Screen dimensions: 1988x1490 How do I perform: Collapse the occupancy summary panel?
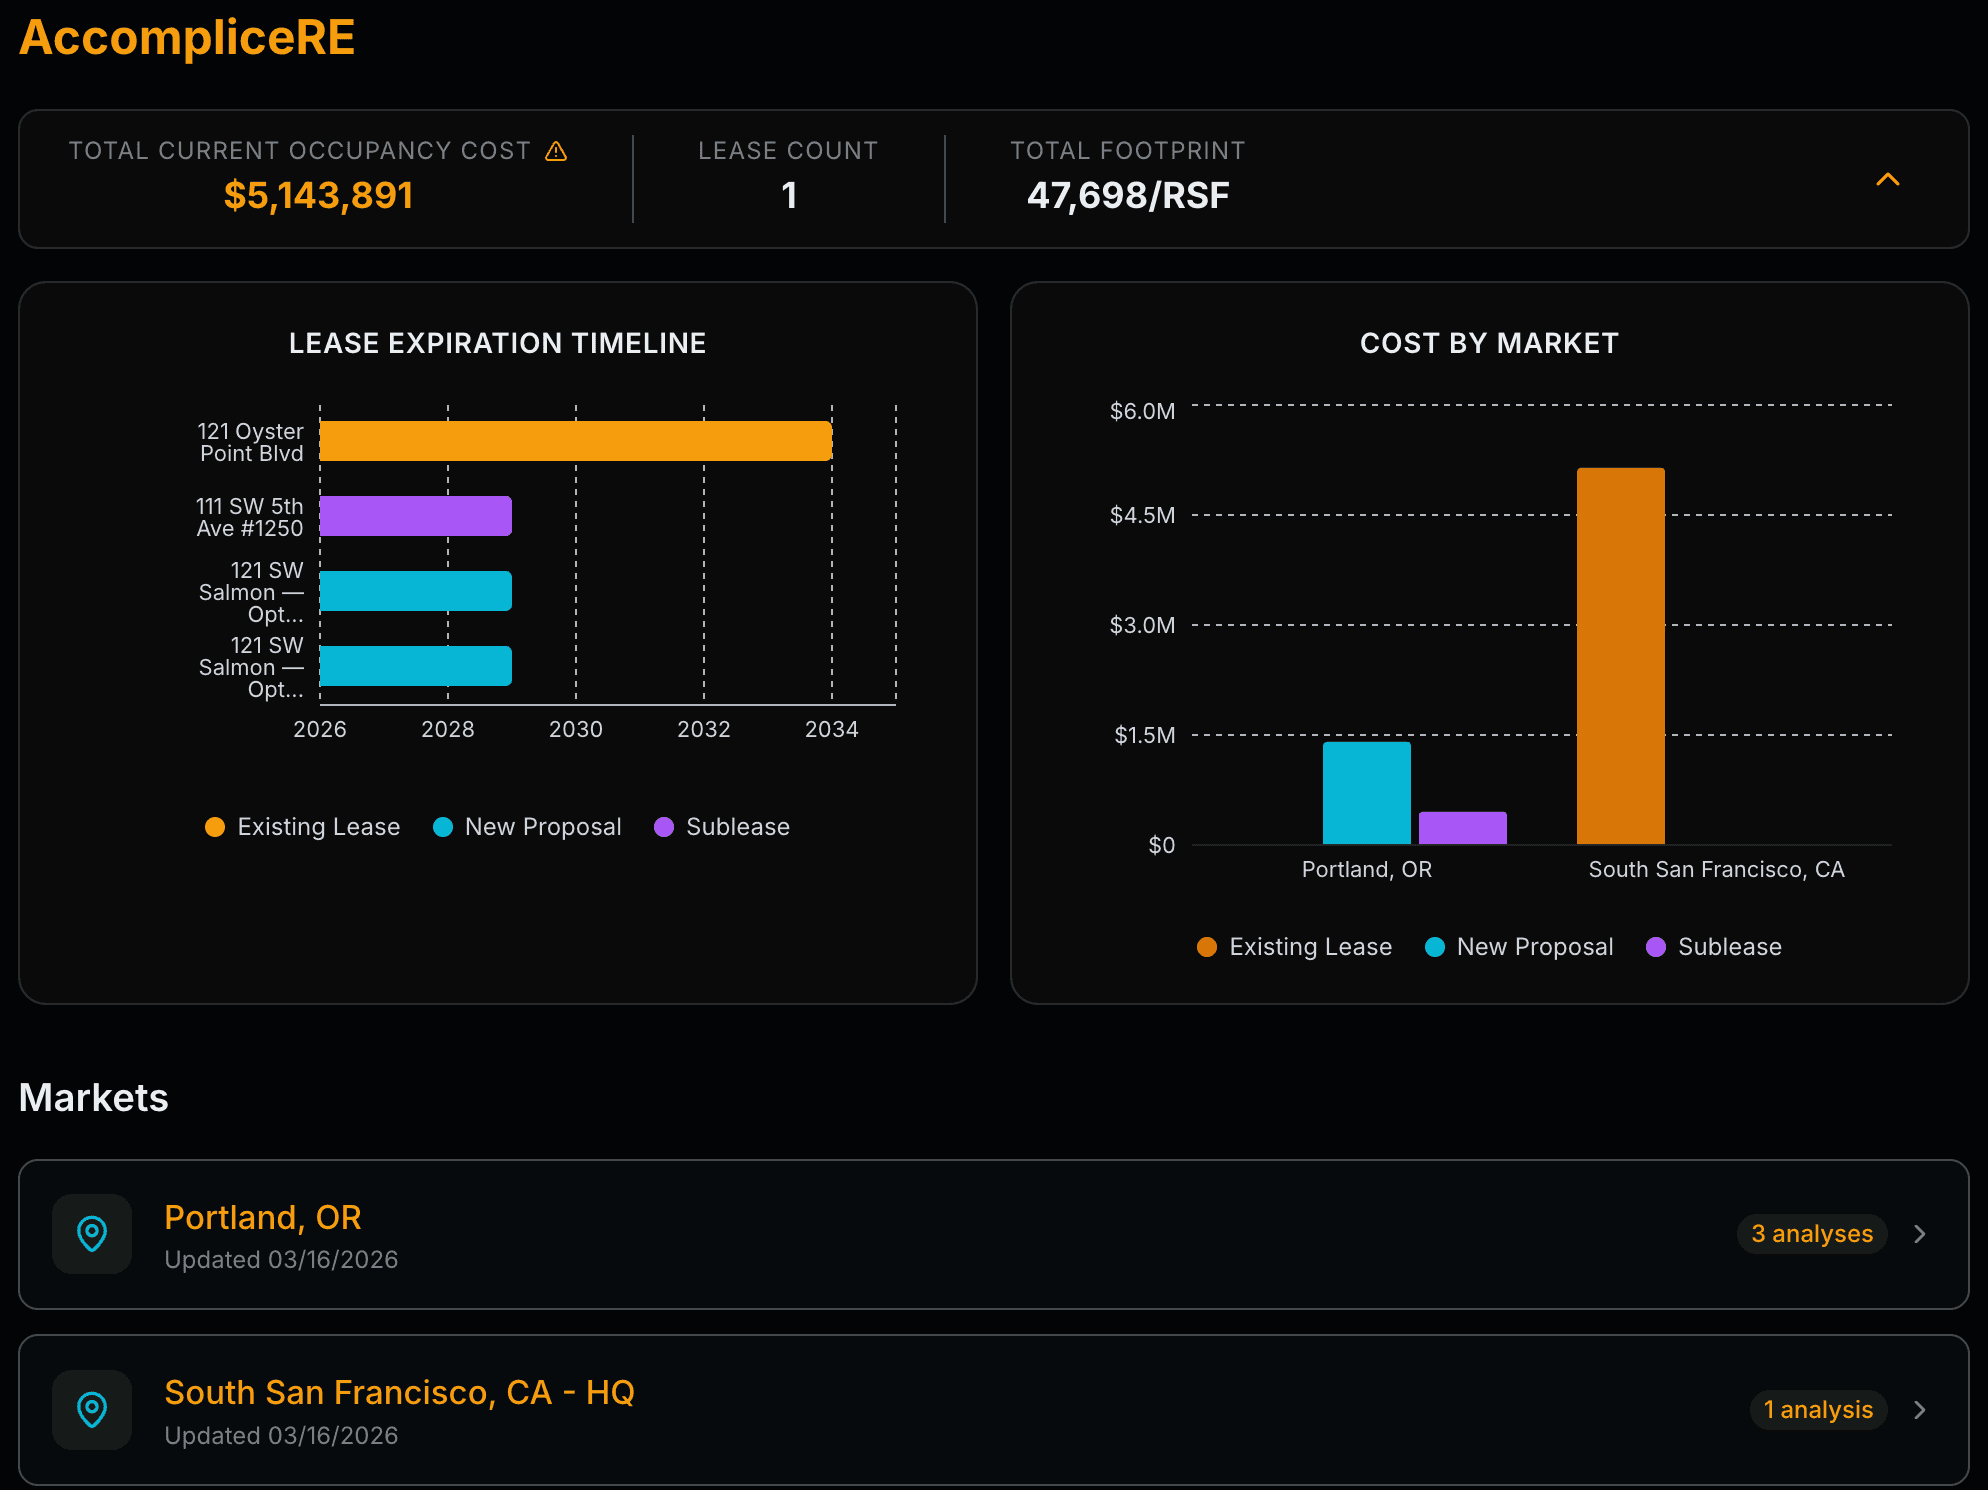[x=1888, y=179]
